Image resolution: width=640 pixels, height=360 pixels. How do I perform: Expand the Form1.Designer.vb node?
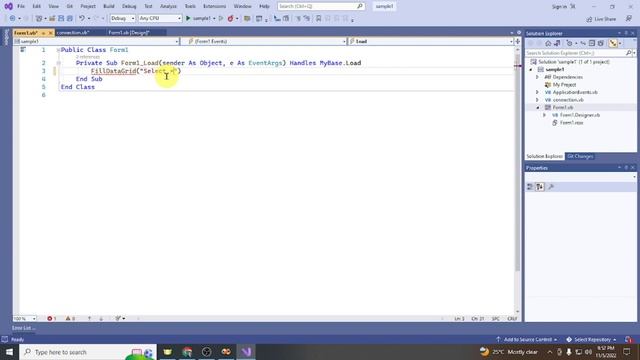(x=544, y=115)
